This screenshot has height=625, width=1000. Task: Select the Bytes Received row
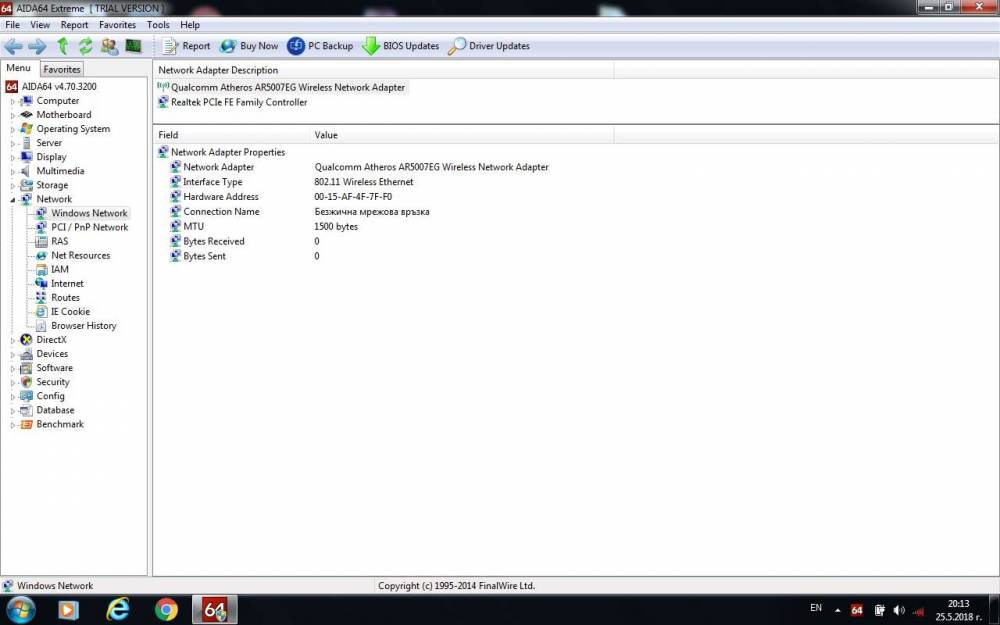pos(245,241)
